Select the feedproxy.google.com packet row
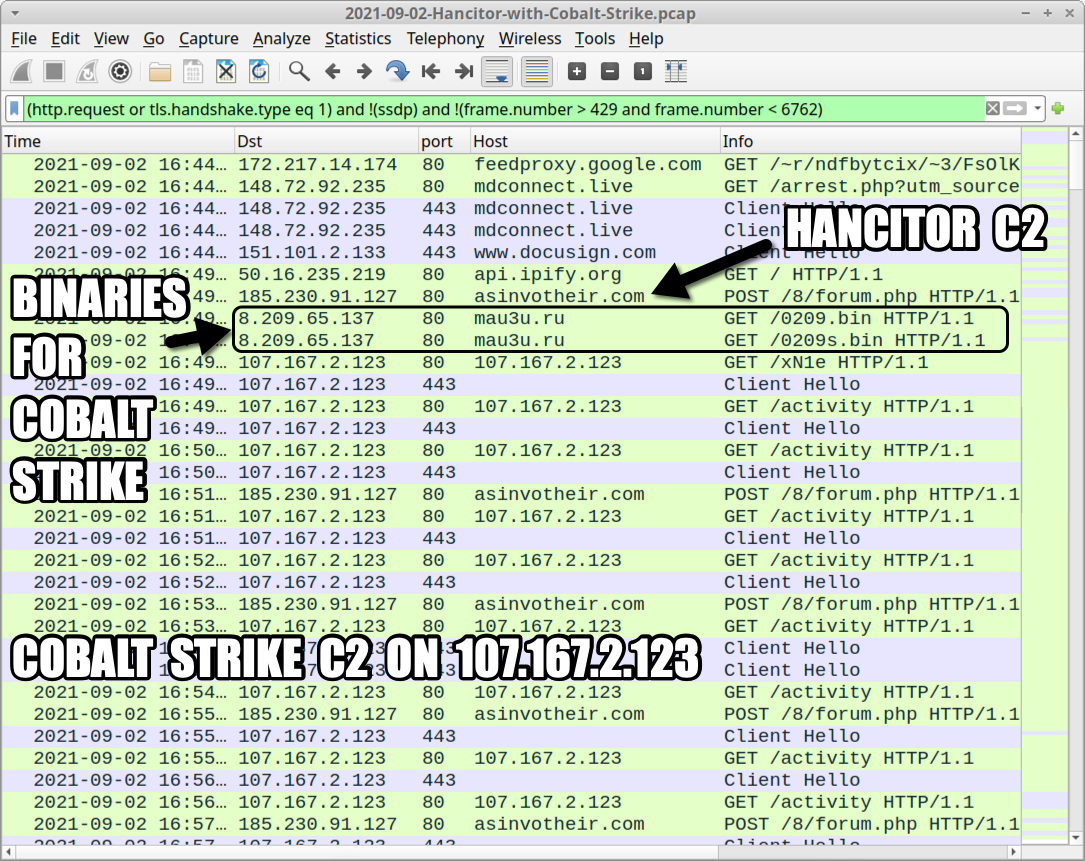Image resolution: width=1085 pixels, height=861 pixels. (x=511, y=165)
